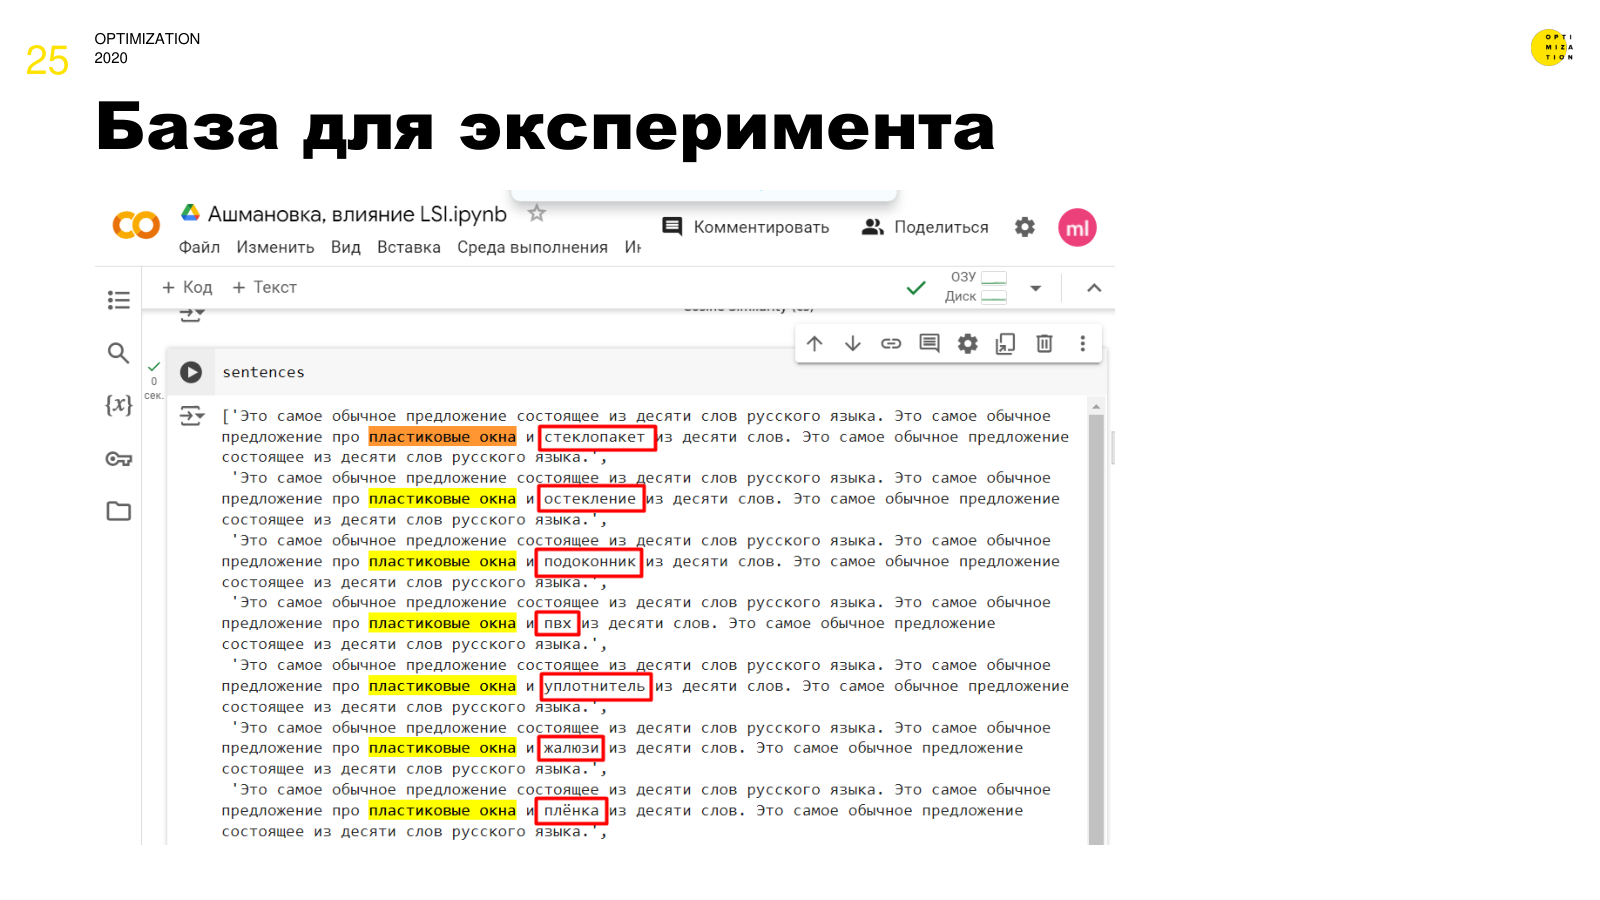
Task: Click the output options icon beside sentences output
Action: click(x=192, y=416)
